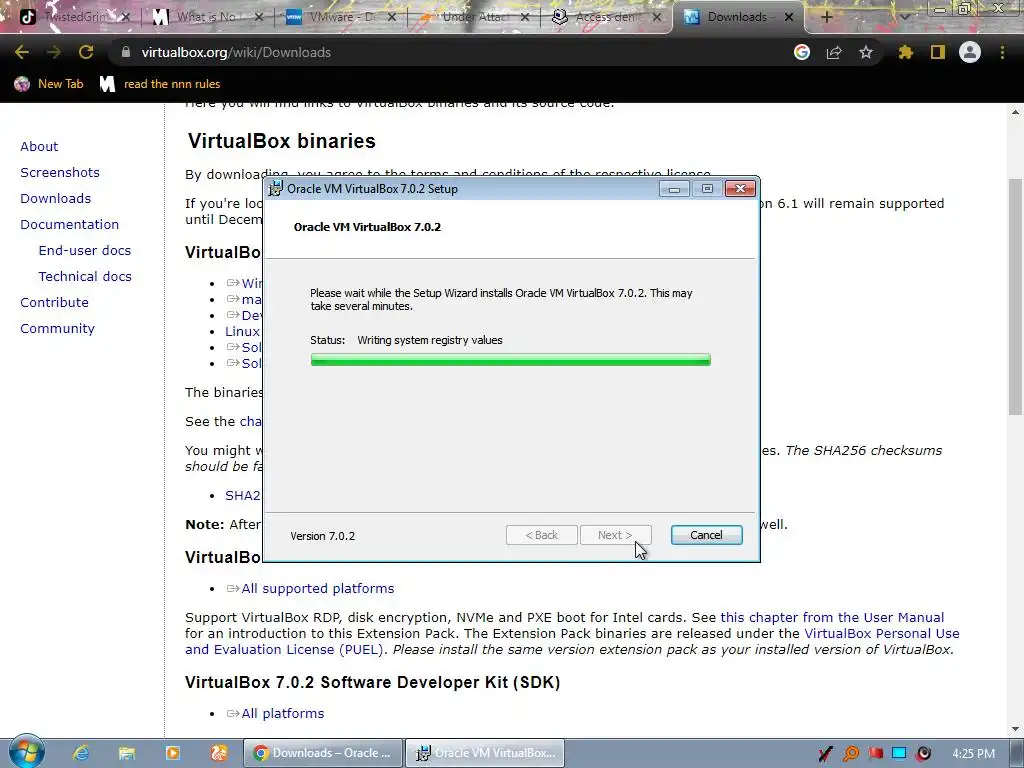Screen dimensions: 1024x768
Task: Open the clock showing 4:25 PM
Action: pos(974,754)
